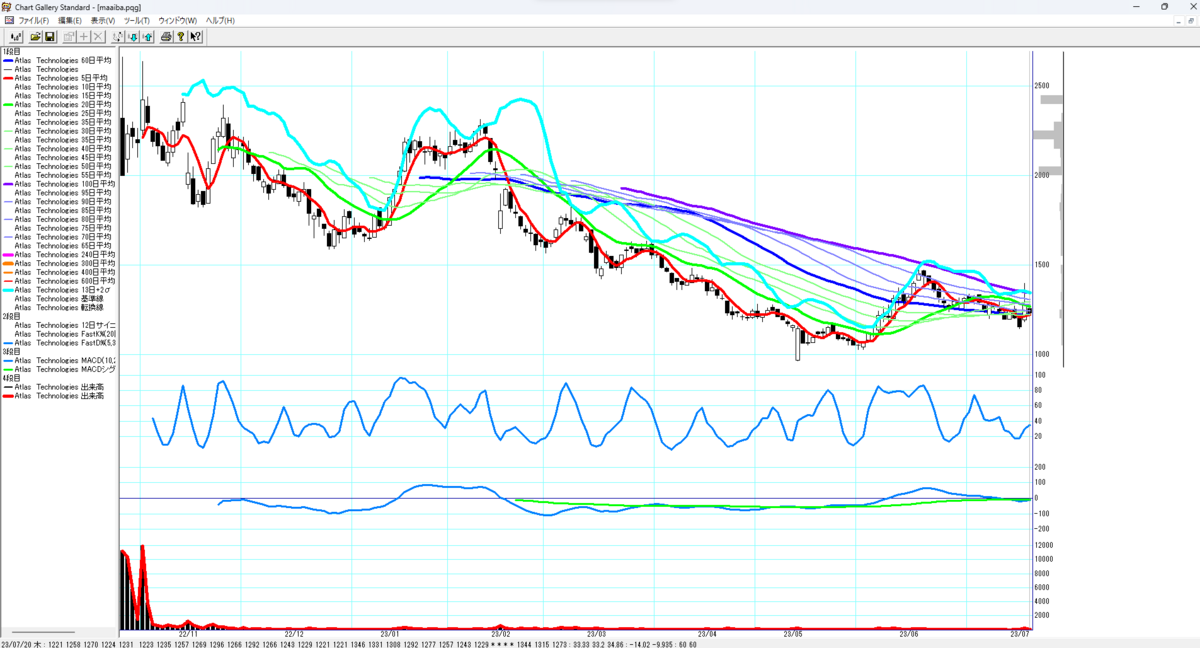Click the new chart toolbar icon
The height and width of the screenshot is (648, 1200).
click(17, 37)
